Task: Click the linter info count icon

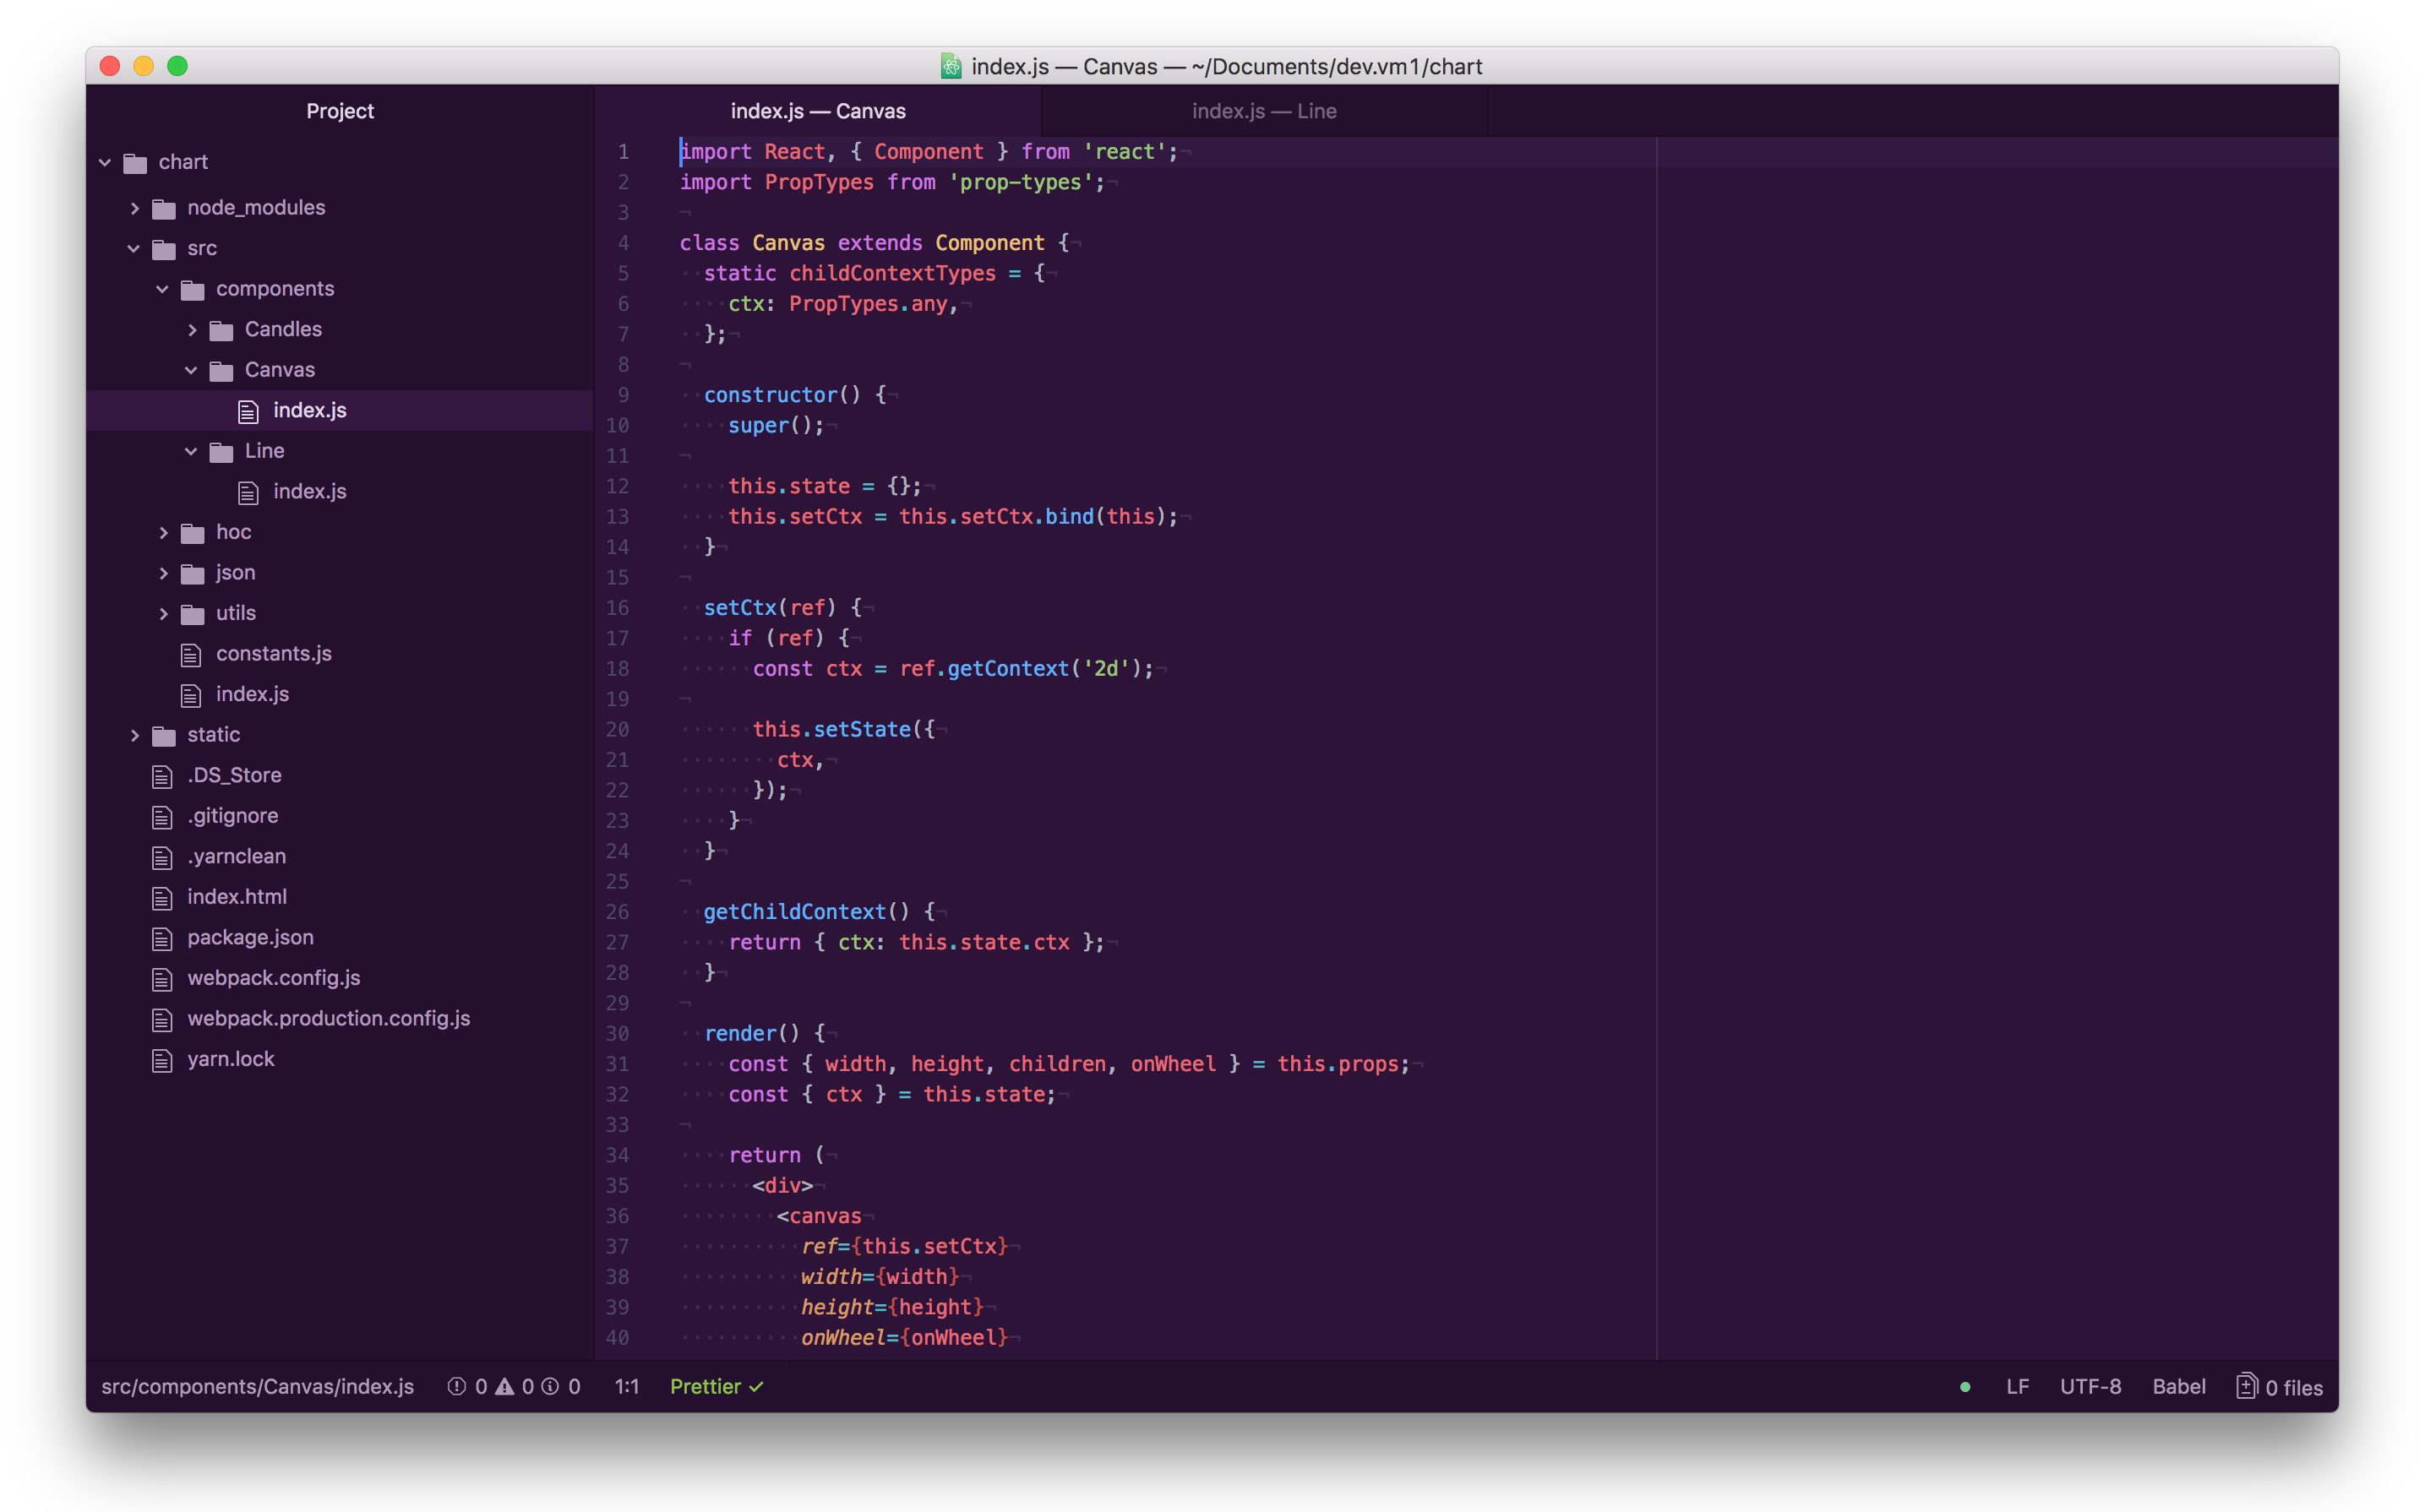Action: [x=550, y=1386]
